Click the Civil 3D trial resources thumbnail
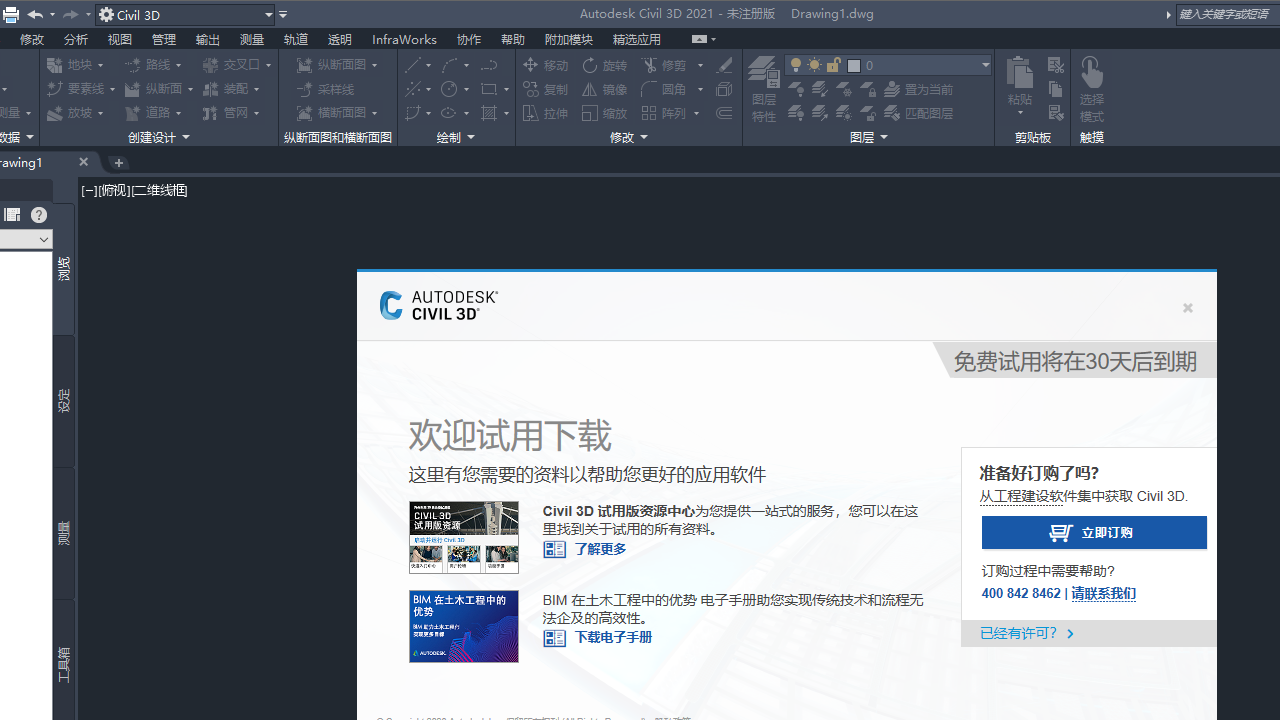 point(464,537)
